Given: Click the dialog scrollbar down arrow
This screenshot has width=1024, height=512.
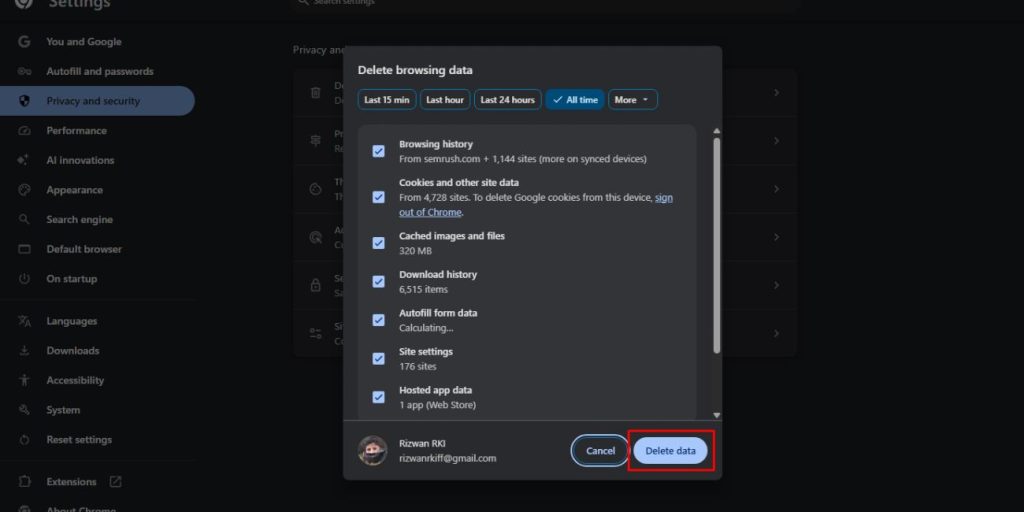Looking at the screenshot, I should pos(716,415).
